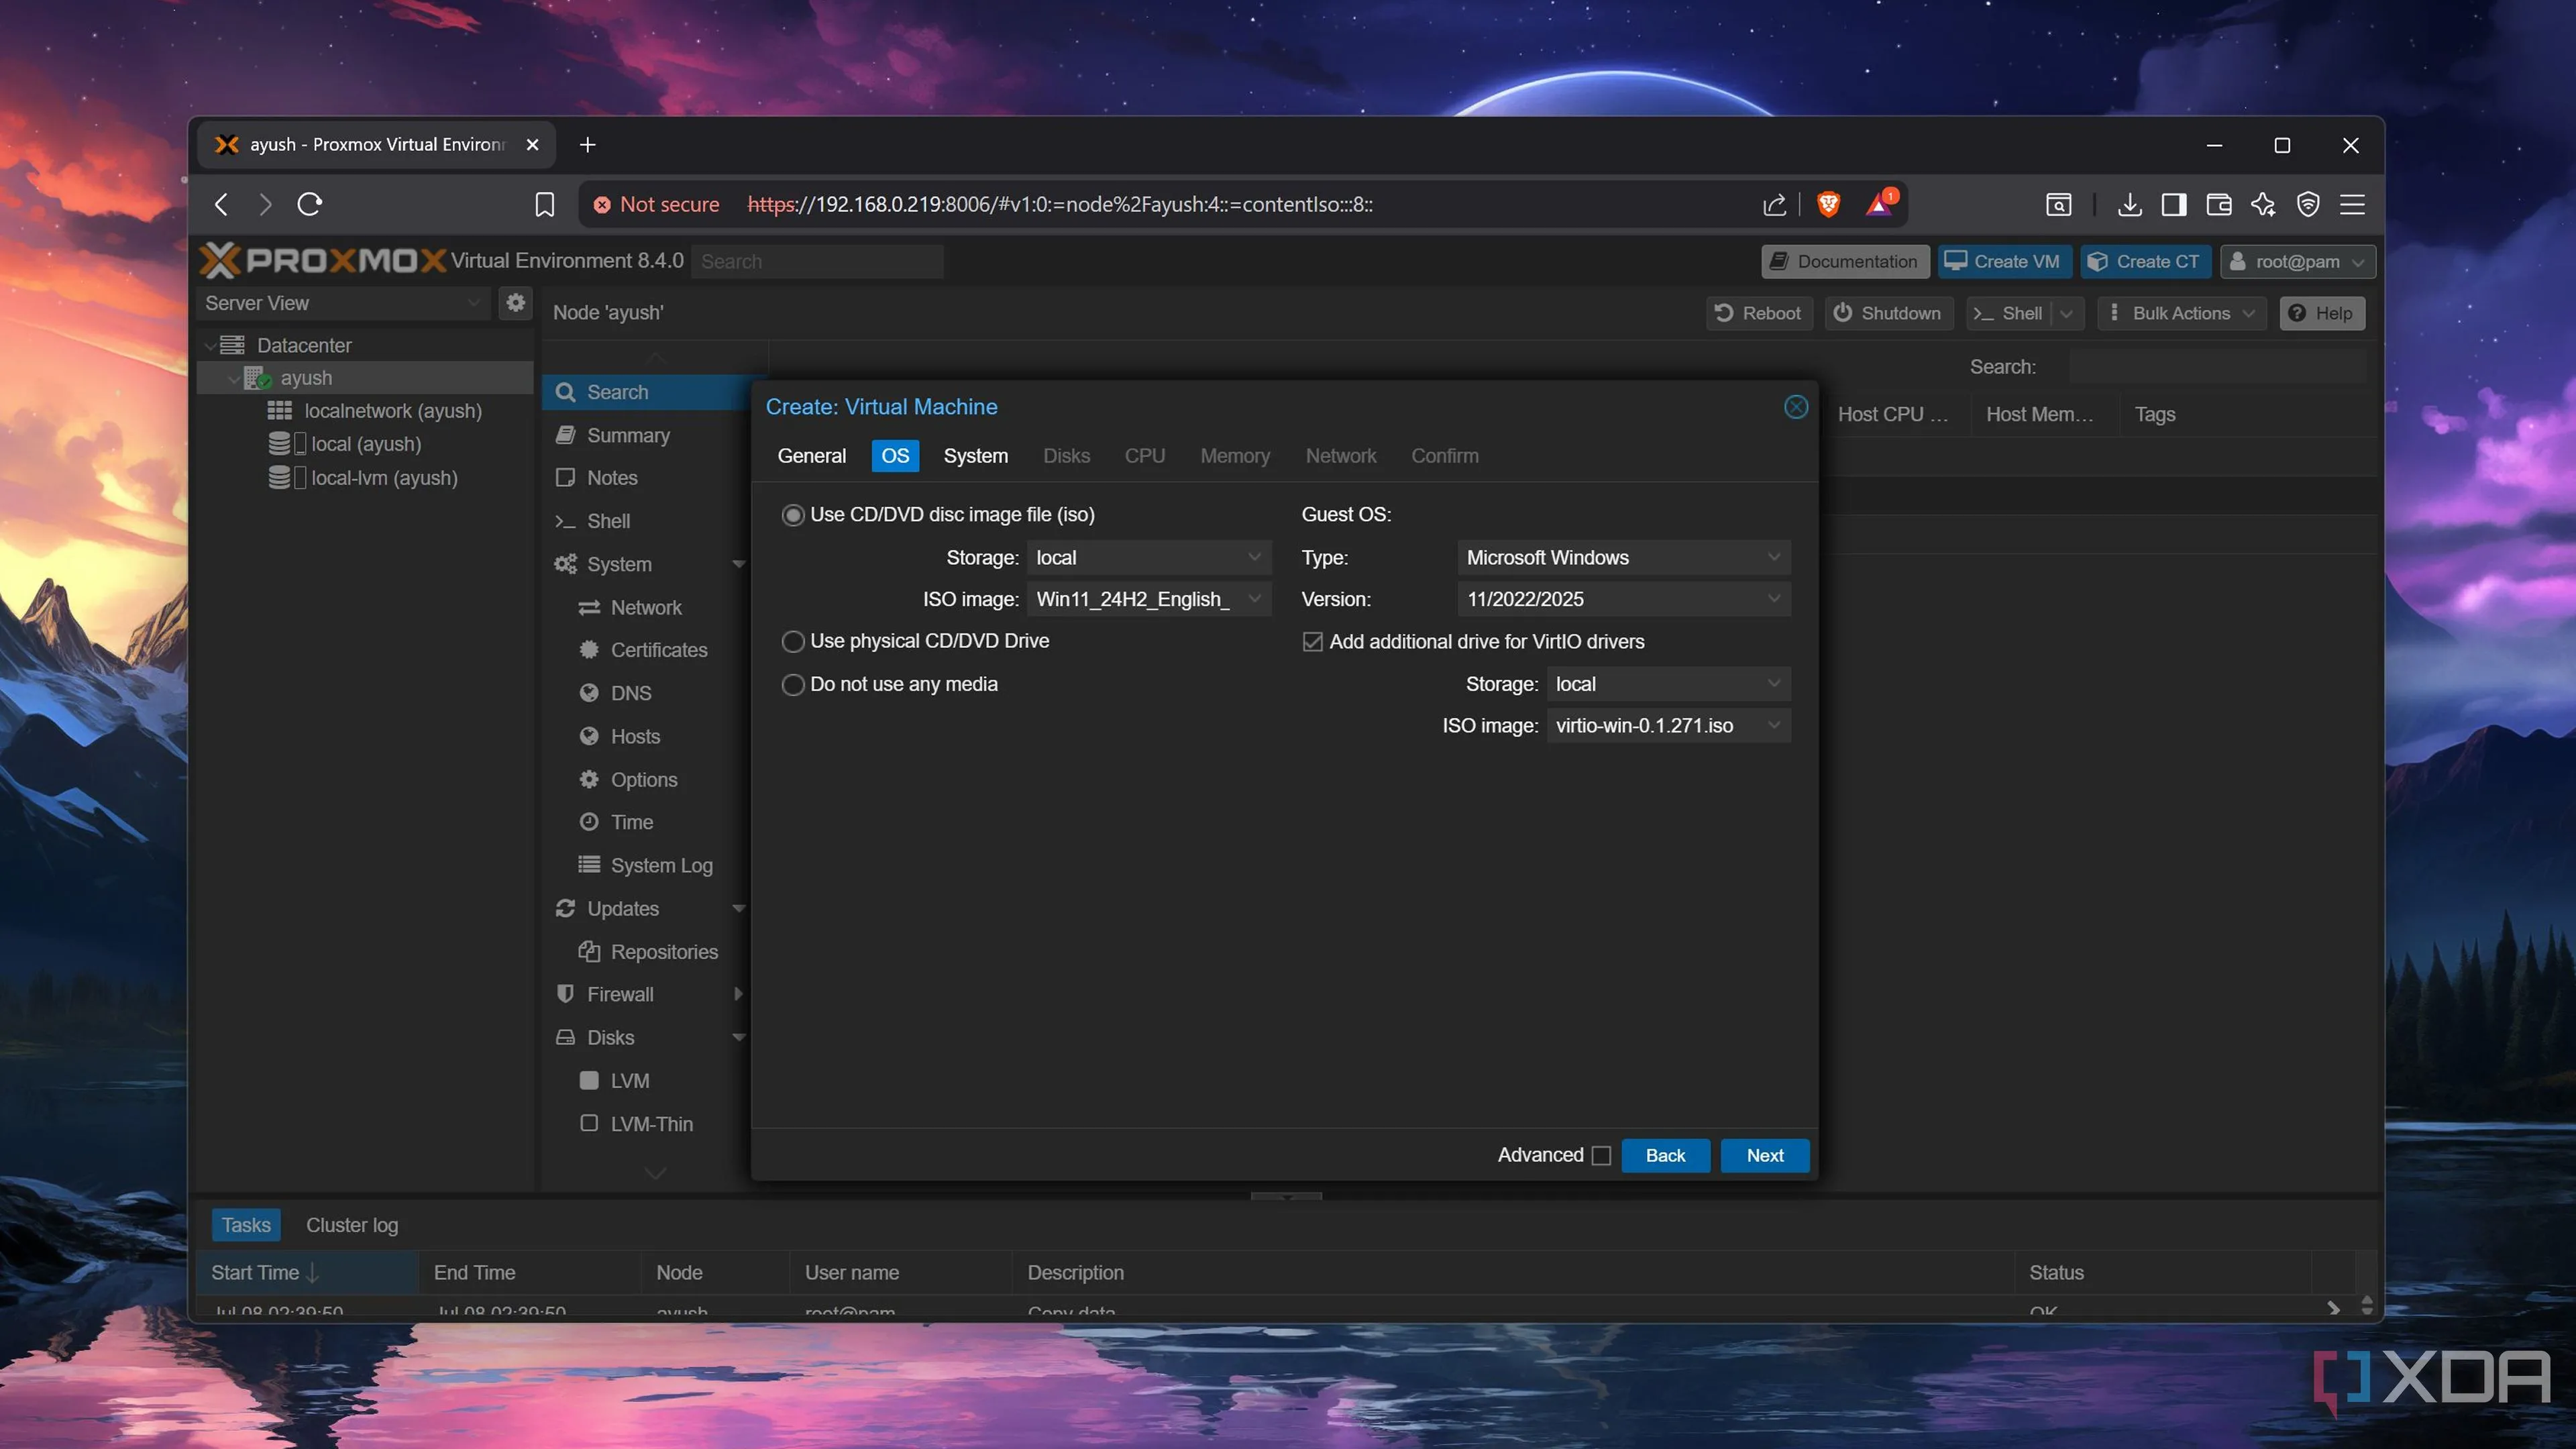Click inside the Proxmox search field
Viewport: 2576px width, 1449px height.
coord(817,261)
